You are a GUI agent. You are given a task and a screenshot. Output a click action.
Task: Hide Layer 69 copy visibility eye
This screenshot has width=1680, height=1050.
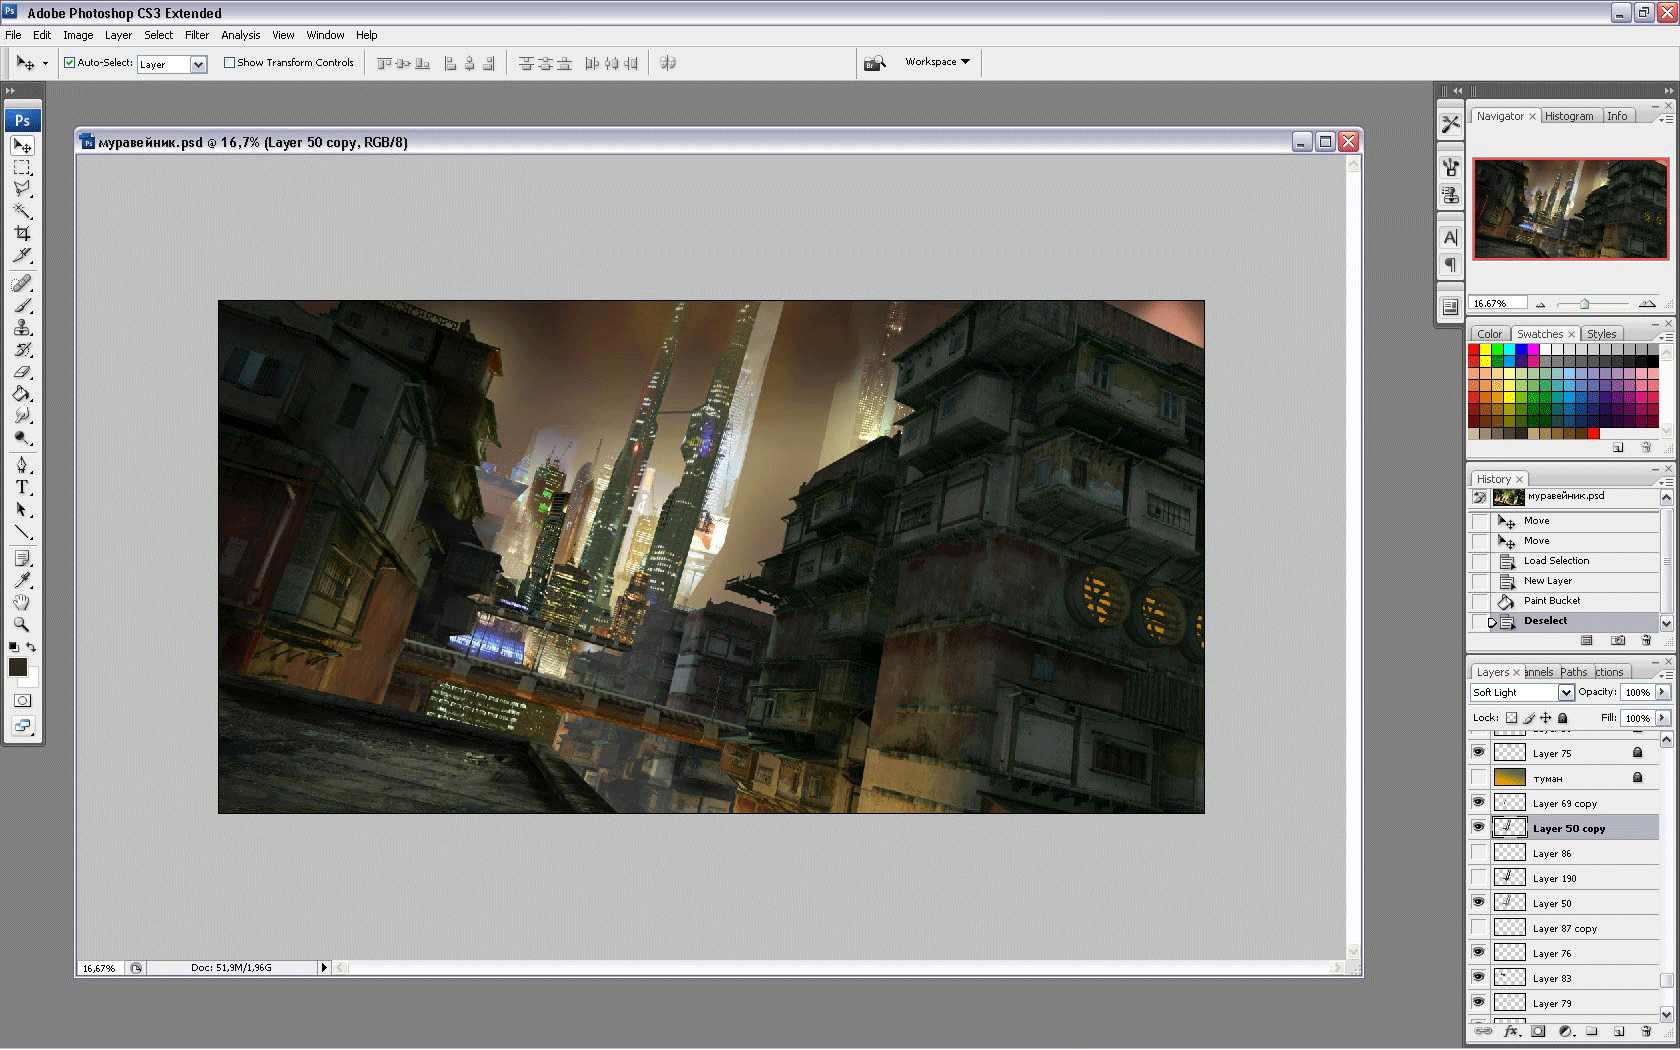[1478, 802]
